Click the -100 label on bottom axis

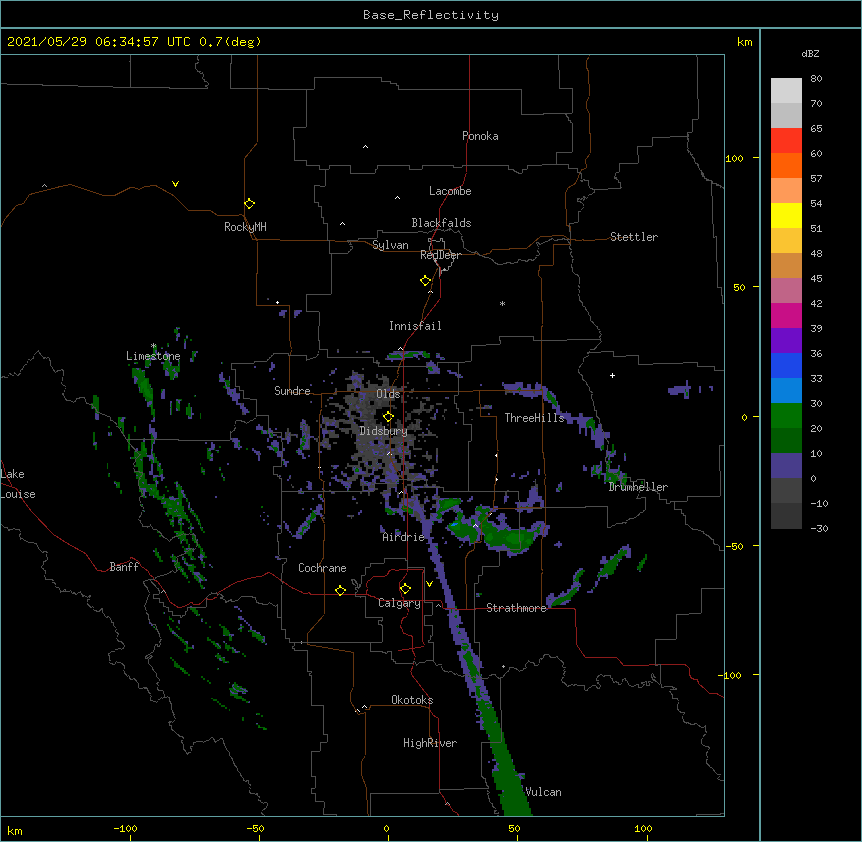(x=125, y=828)
